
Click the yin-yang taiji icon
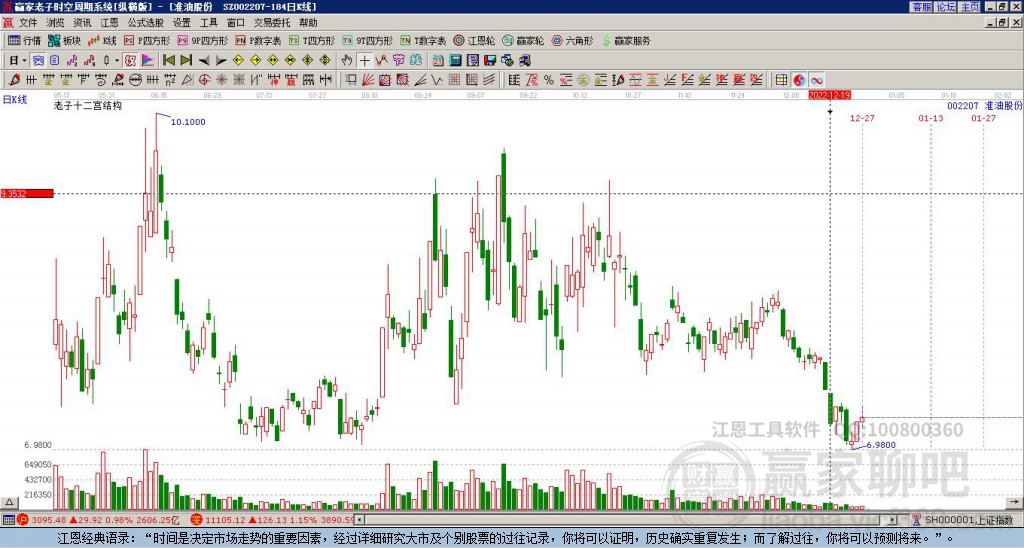point(799,80)
